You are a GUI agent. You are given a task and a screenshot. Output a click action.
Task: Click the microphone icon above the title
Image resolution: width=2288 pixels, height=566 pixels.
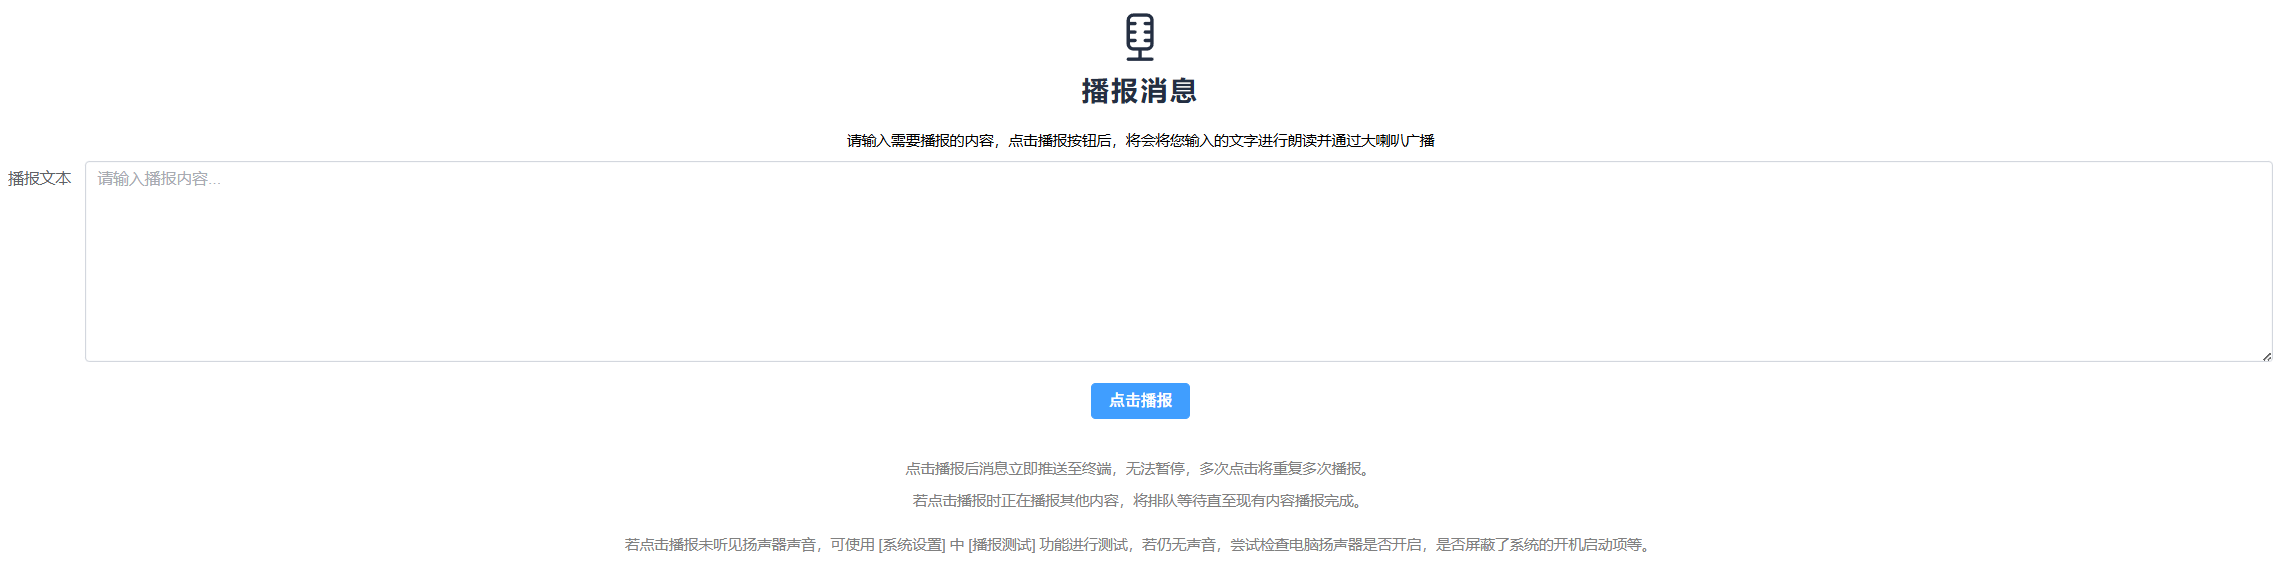(x=1139, y=37)
